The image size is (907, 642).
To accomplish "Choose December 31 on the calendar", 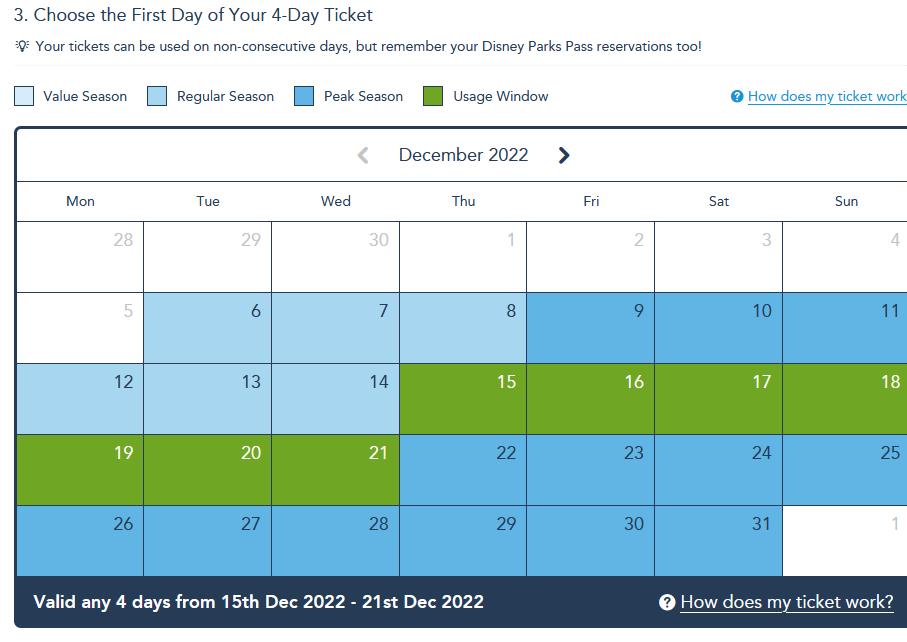I will pos(718,541).
